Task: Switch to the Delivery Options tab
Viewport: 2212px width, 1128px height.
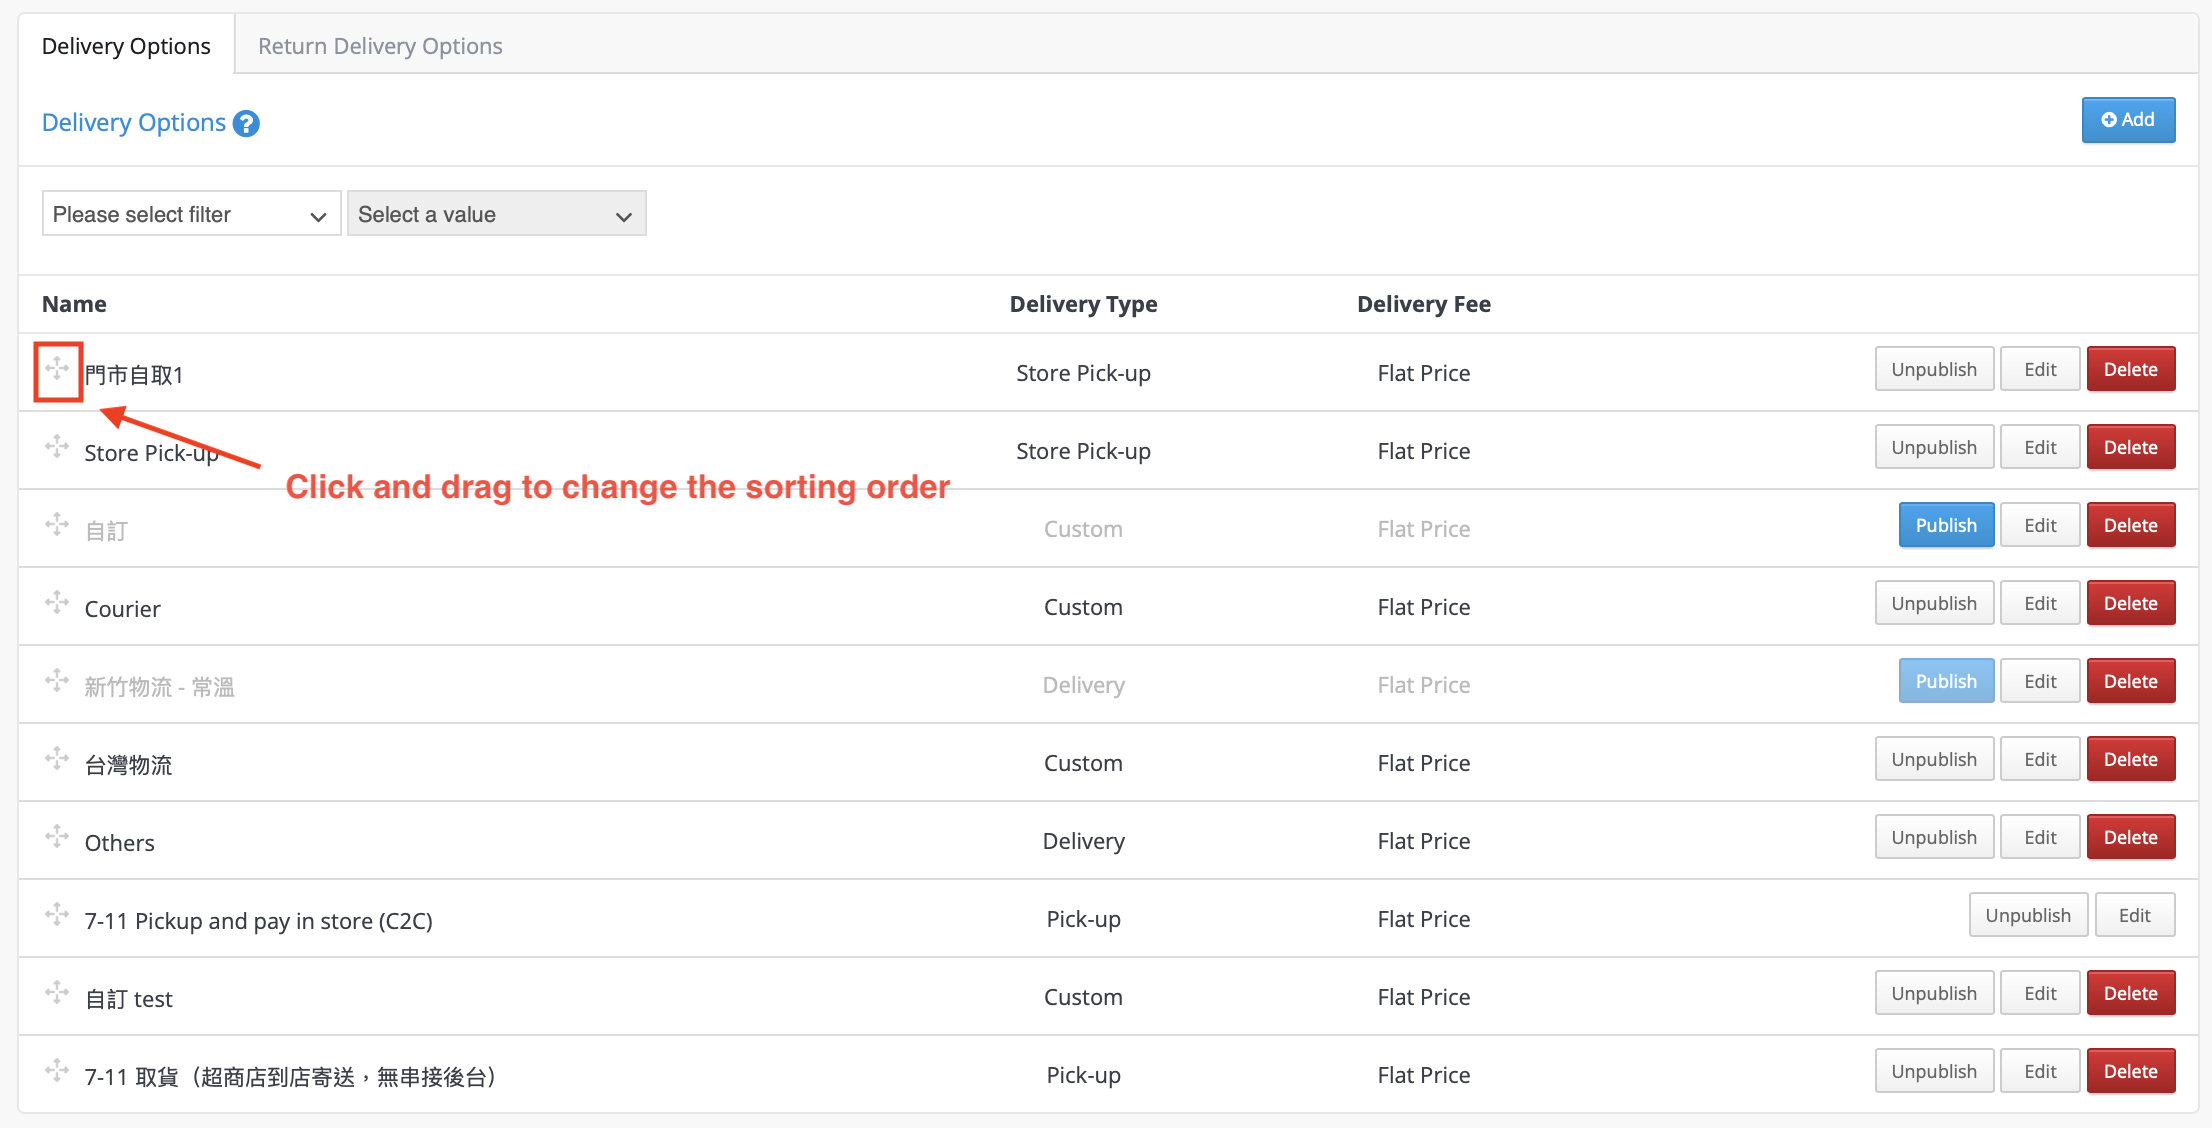Action: [x=126, y=46]
